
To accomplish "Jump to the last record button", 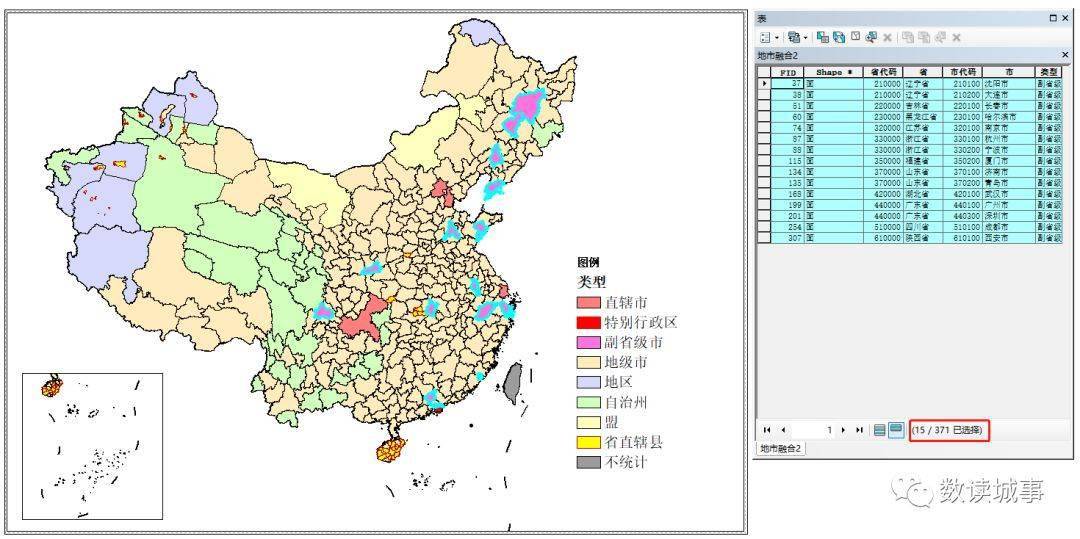I will 859,430.
